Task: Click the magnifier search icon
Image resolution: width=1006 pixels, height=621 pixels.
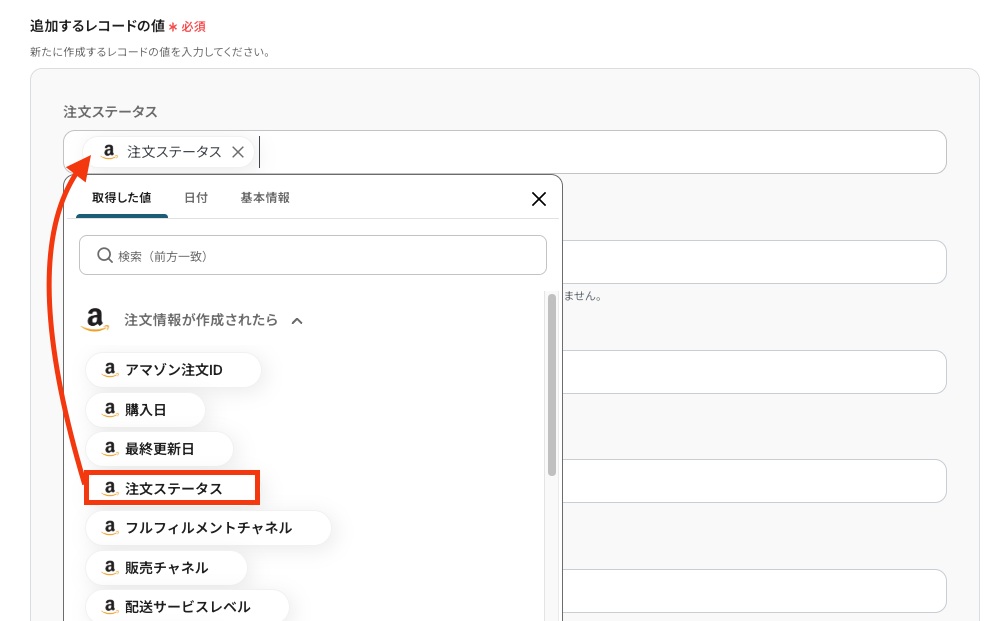Action: 105,255
